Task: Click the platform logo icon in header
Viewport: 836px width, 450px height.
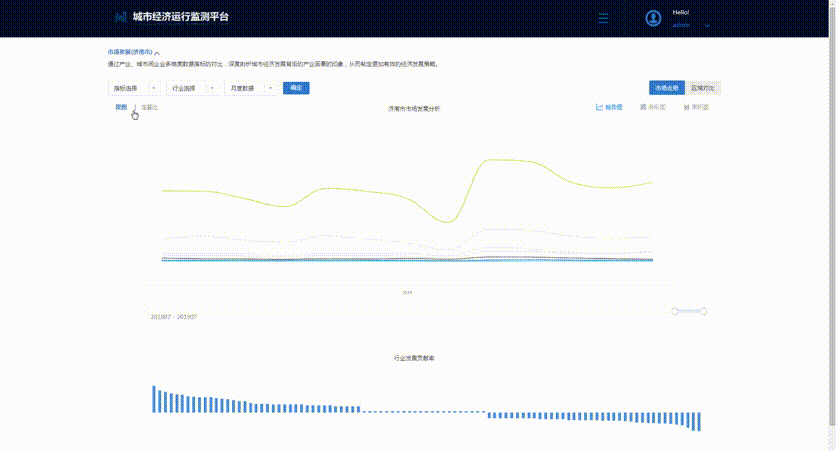Action: [x=121, y=17]
